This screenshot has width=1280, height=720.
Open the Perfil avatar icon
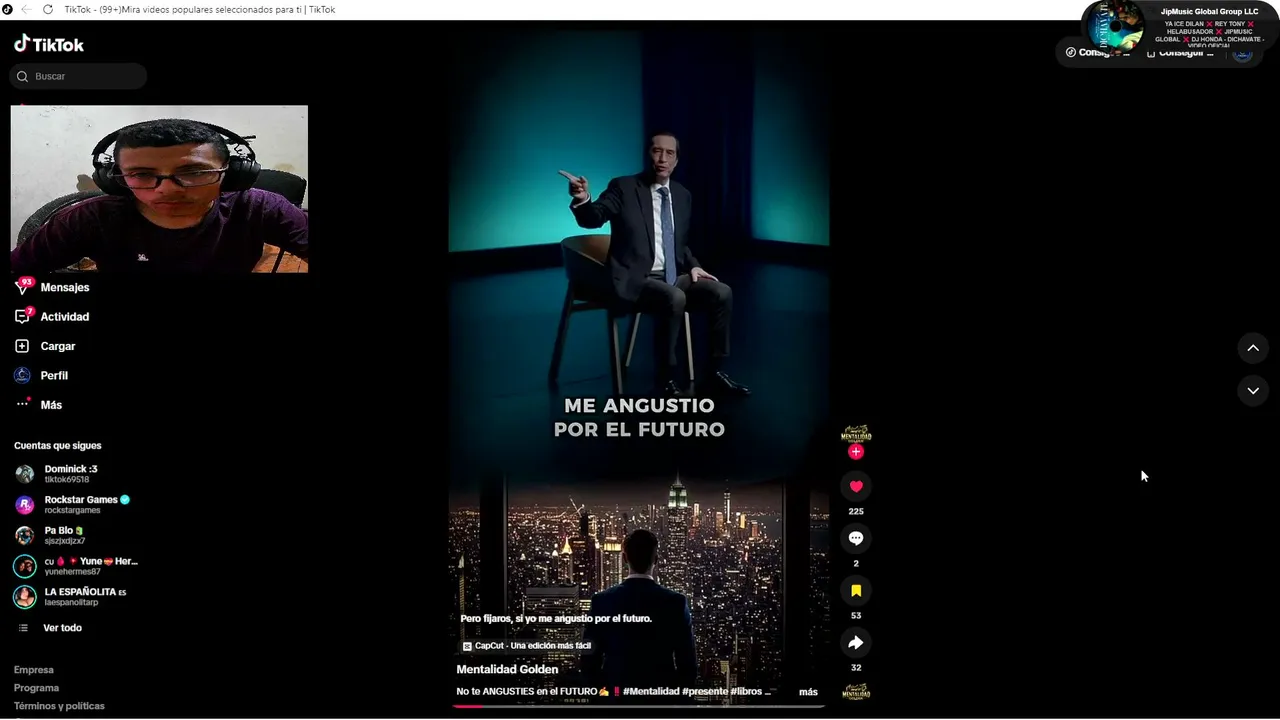pyautogui.click(x=22, y=375)
